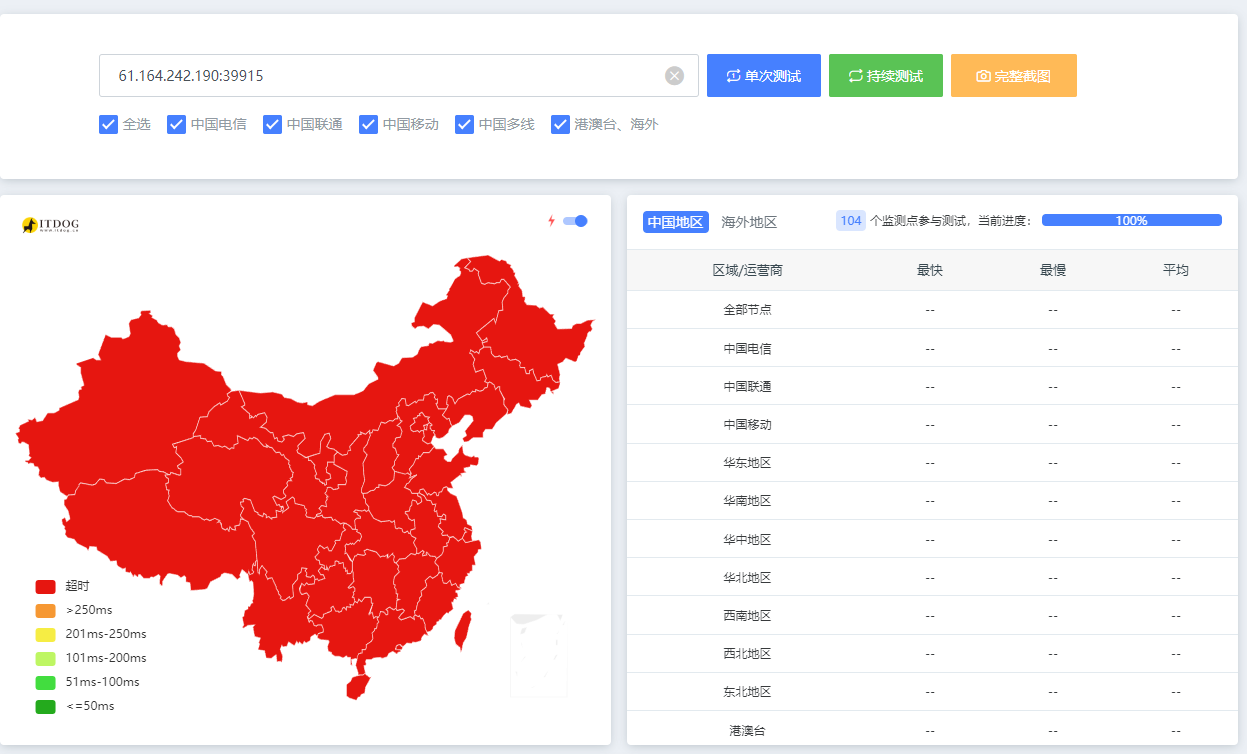Click the 平均 column header
This screenshot has width=1247, height=754.
1176,270
